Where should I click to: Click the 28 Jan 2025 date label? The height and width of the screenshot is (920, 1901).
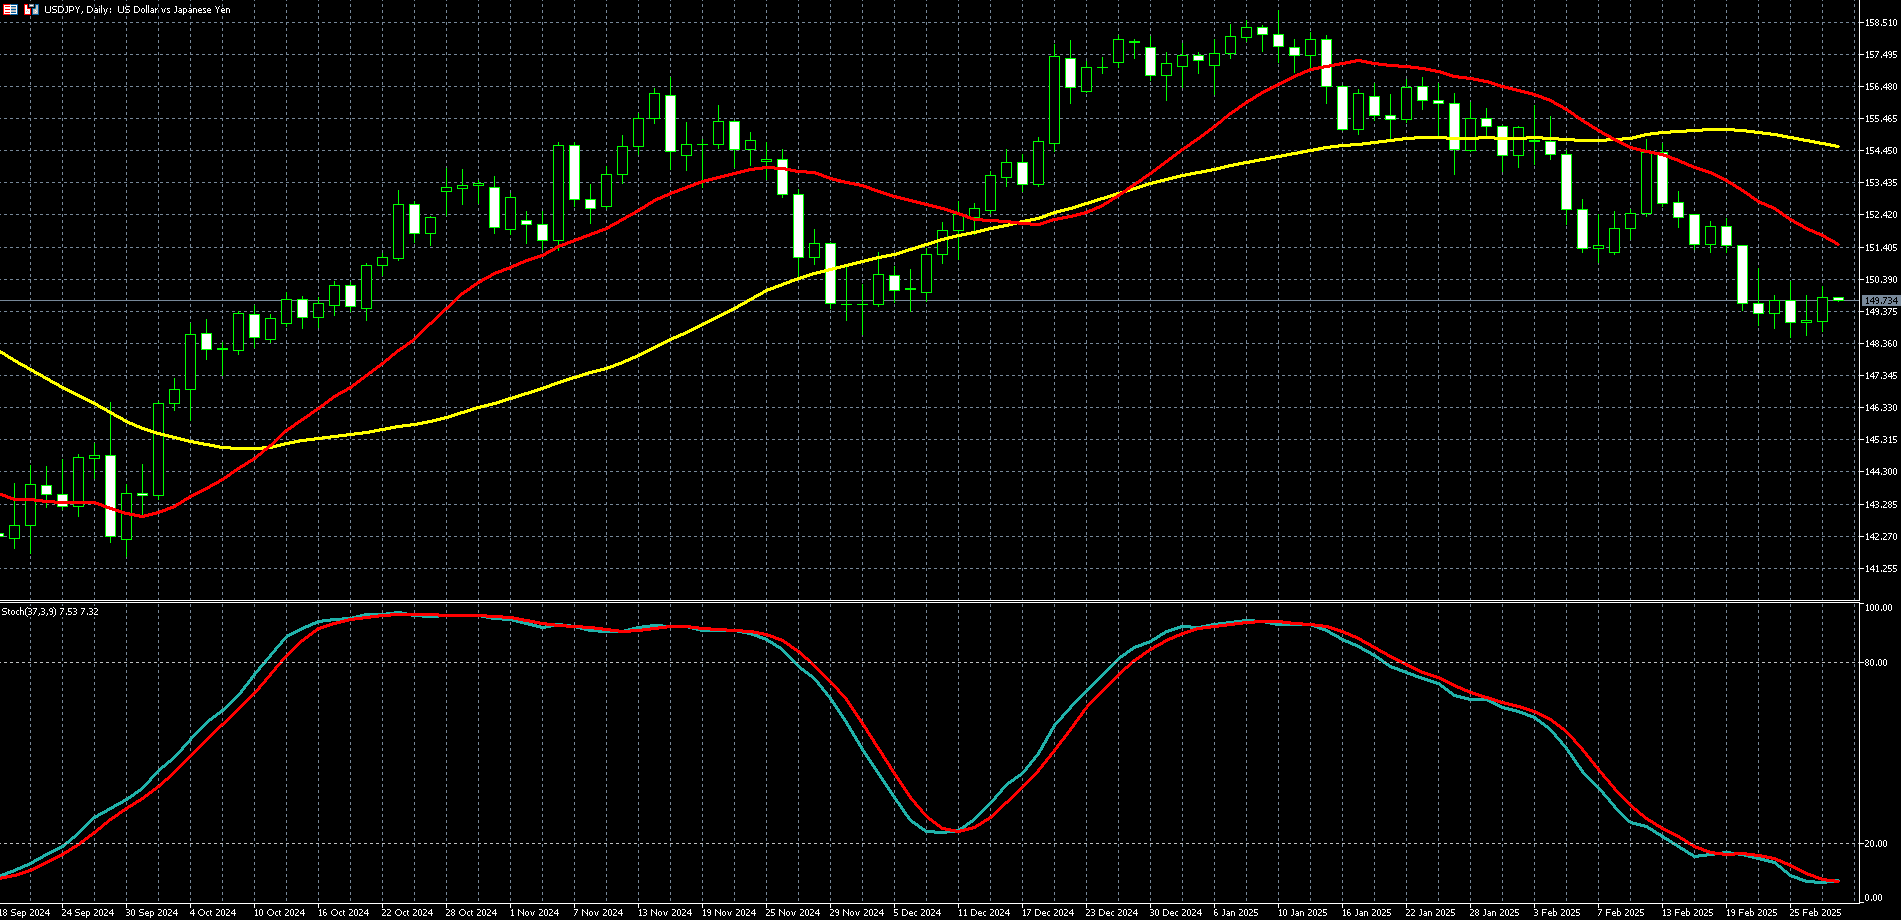coord(1495,913)
